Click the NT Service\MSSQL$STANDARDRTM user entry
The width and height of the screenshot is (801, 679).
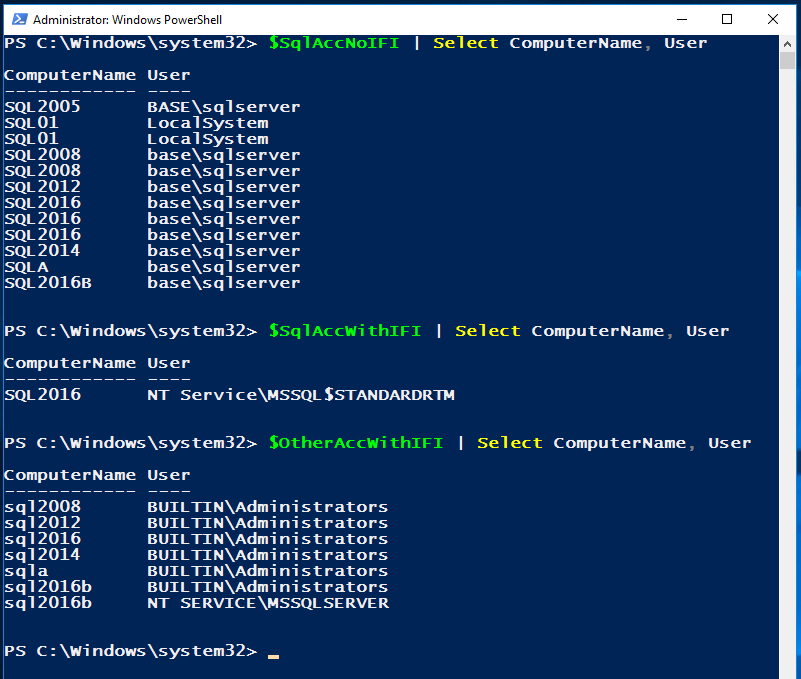tap(301, 395)
